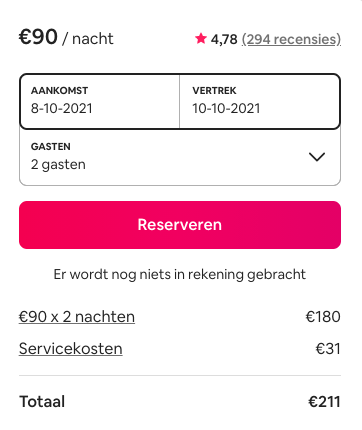Image resolution: width=362 pixels, height=430 pixels.
Task: Select the Vertrek check-out date field
Action: [x=260, y=101]
